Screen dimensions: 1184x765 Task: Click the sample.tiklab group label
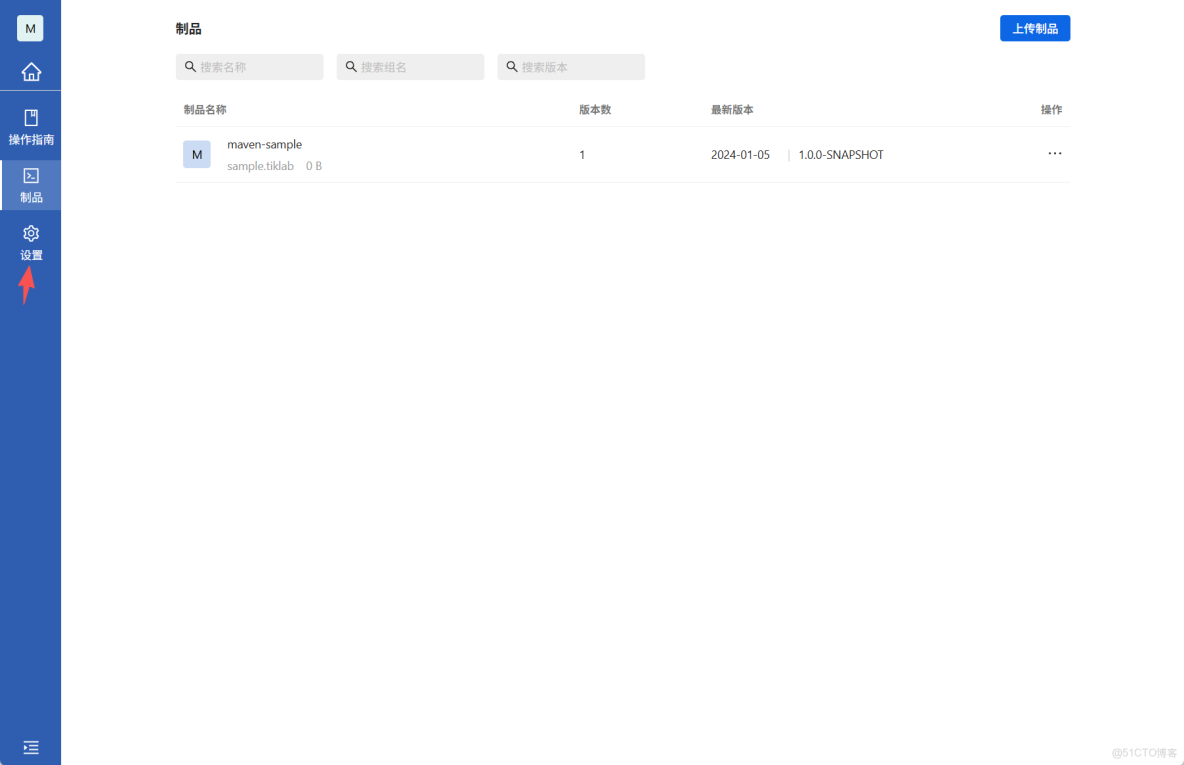(260, 165)
